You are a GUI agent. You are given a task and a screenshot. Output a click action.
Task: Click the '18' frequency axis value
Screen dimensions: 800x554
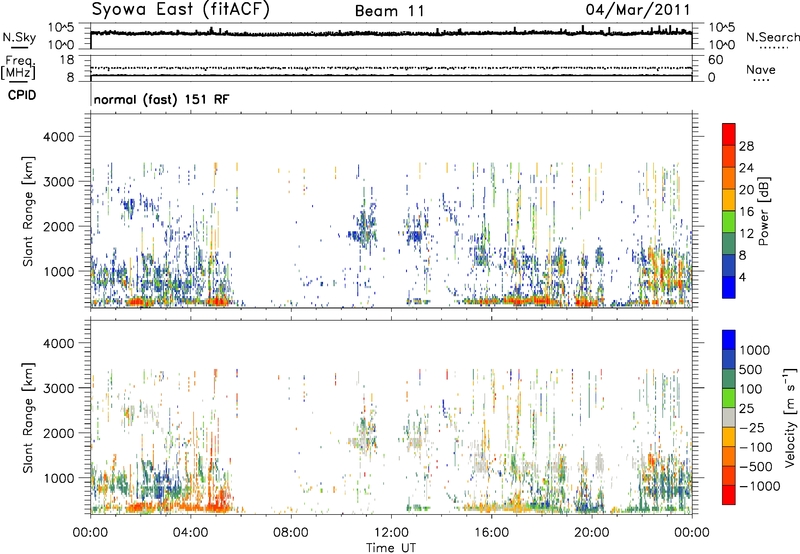(x=67, y=60)
